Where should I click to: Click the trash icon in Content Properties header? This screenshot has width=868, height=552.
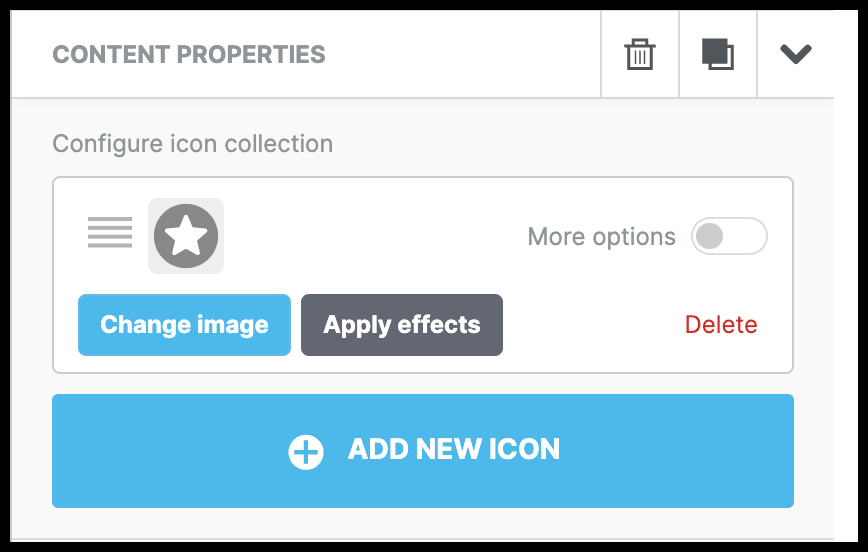[640, 55]
